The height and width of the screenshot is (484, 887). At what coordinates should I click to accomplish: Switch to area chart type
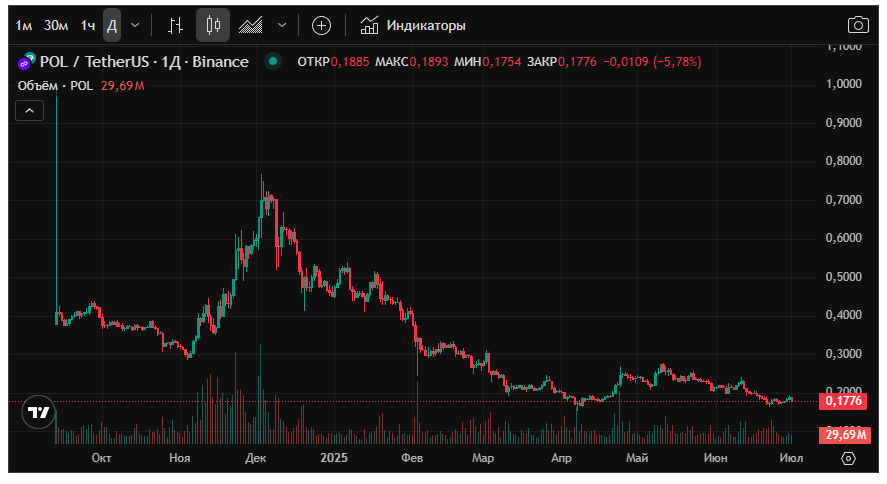(250, 25)
